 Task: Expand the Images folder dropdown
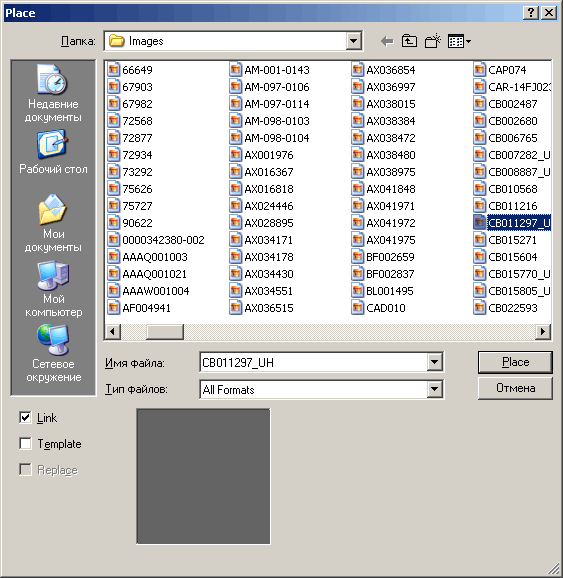(353, 41)
